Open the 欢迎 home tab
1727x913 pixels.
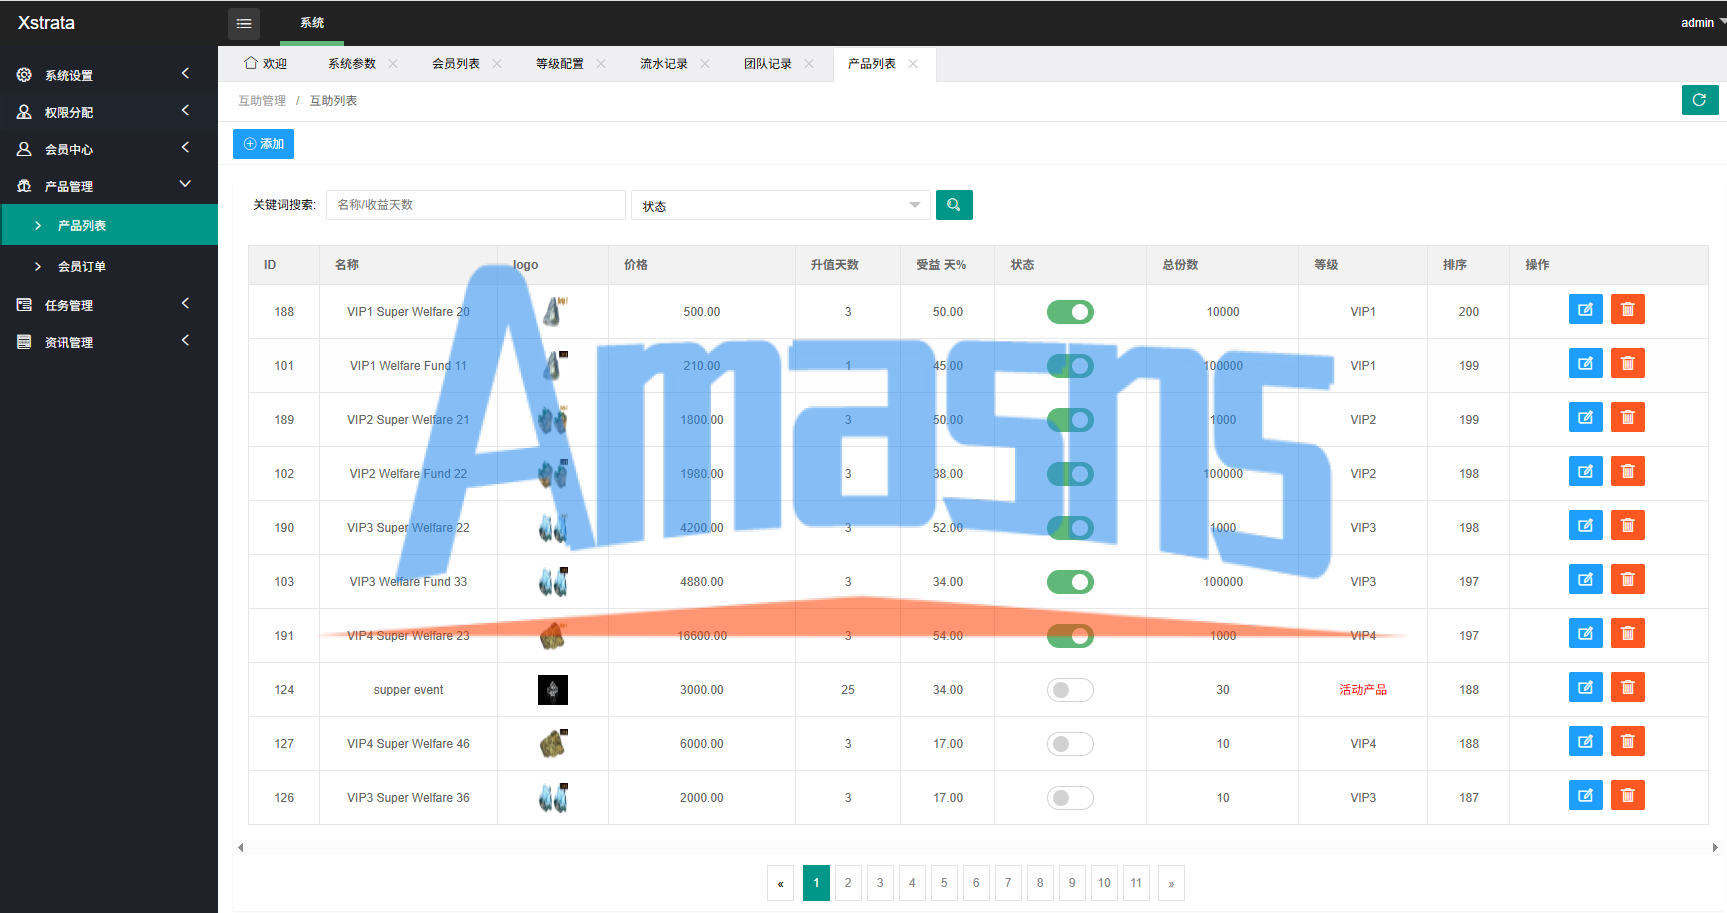click(266, 64)
